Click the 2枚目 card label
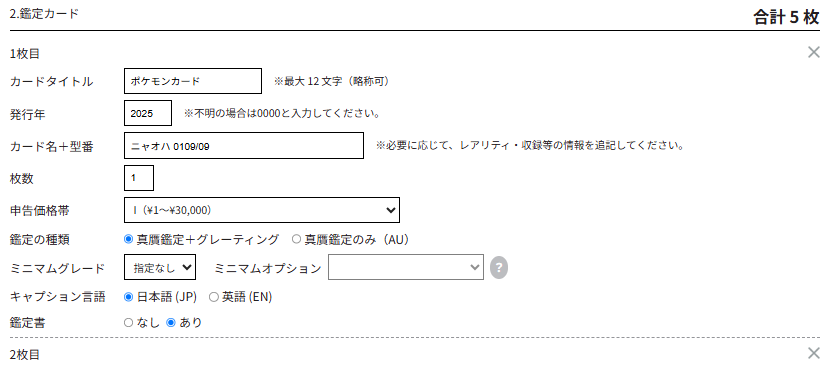This screenshot has width=833, height=368. [x=24, y=354]
